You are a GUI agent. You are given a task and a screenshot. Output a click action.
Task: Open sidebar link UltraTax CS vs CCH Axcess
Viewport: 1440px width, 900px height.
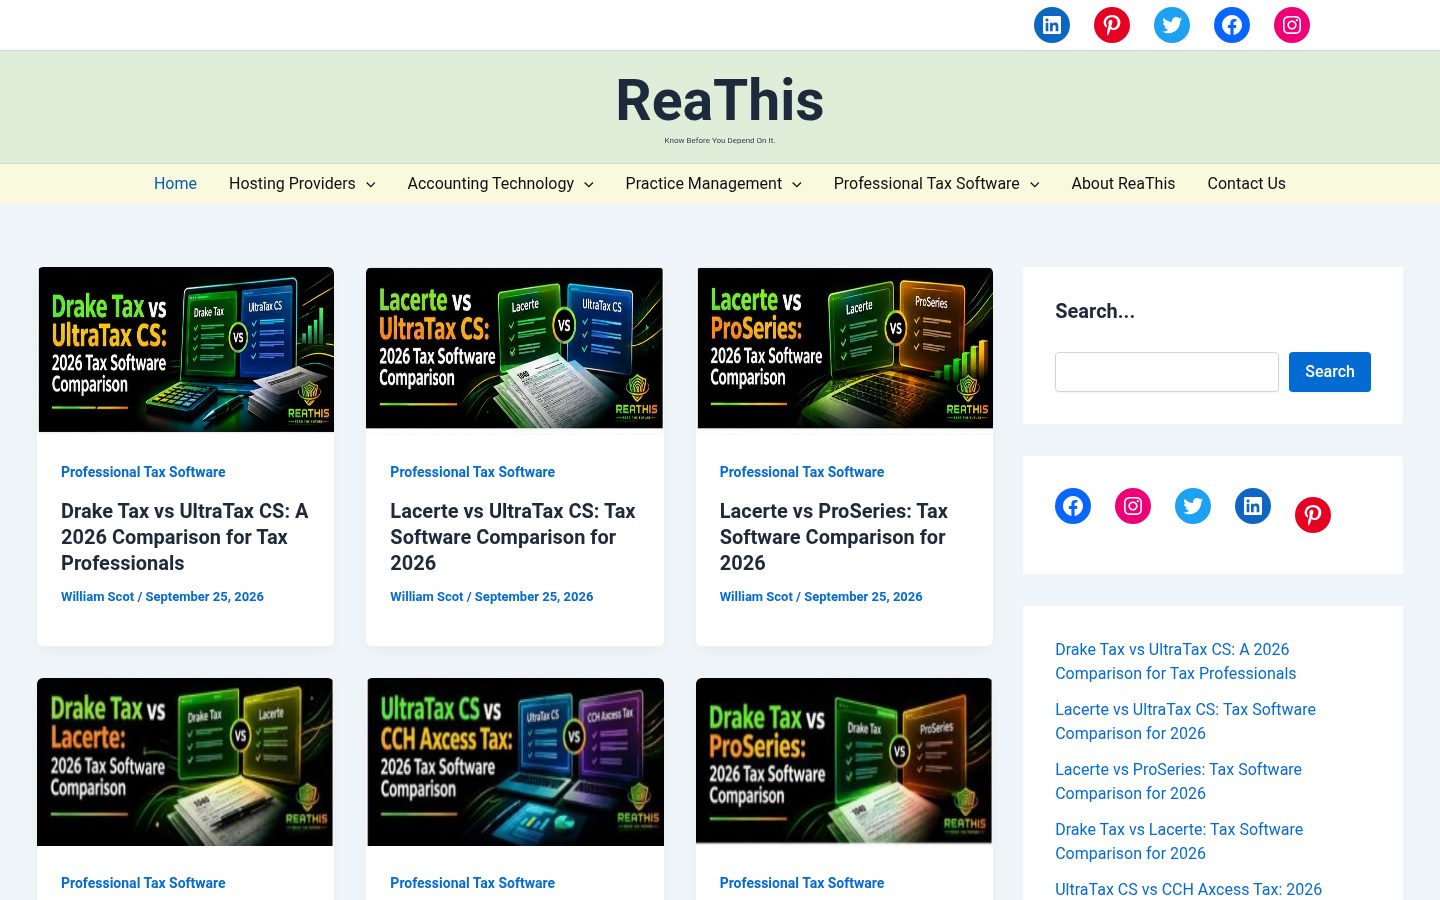coord(1188,889)
